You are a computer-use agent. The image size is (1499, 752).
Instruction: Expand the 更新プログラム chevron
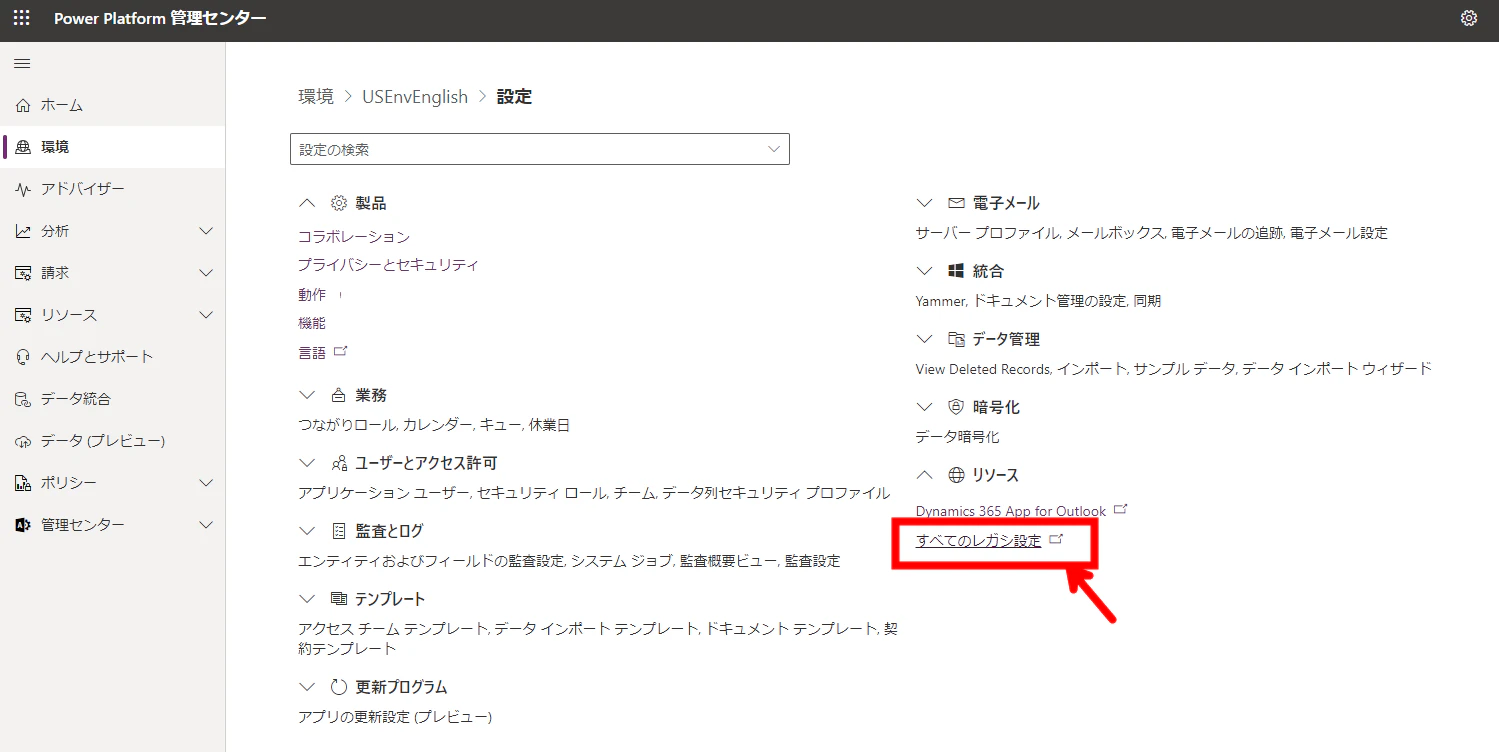307,687
